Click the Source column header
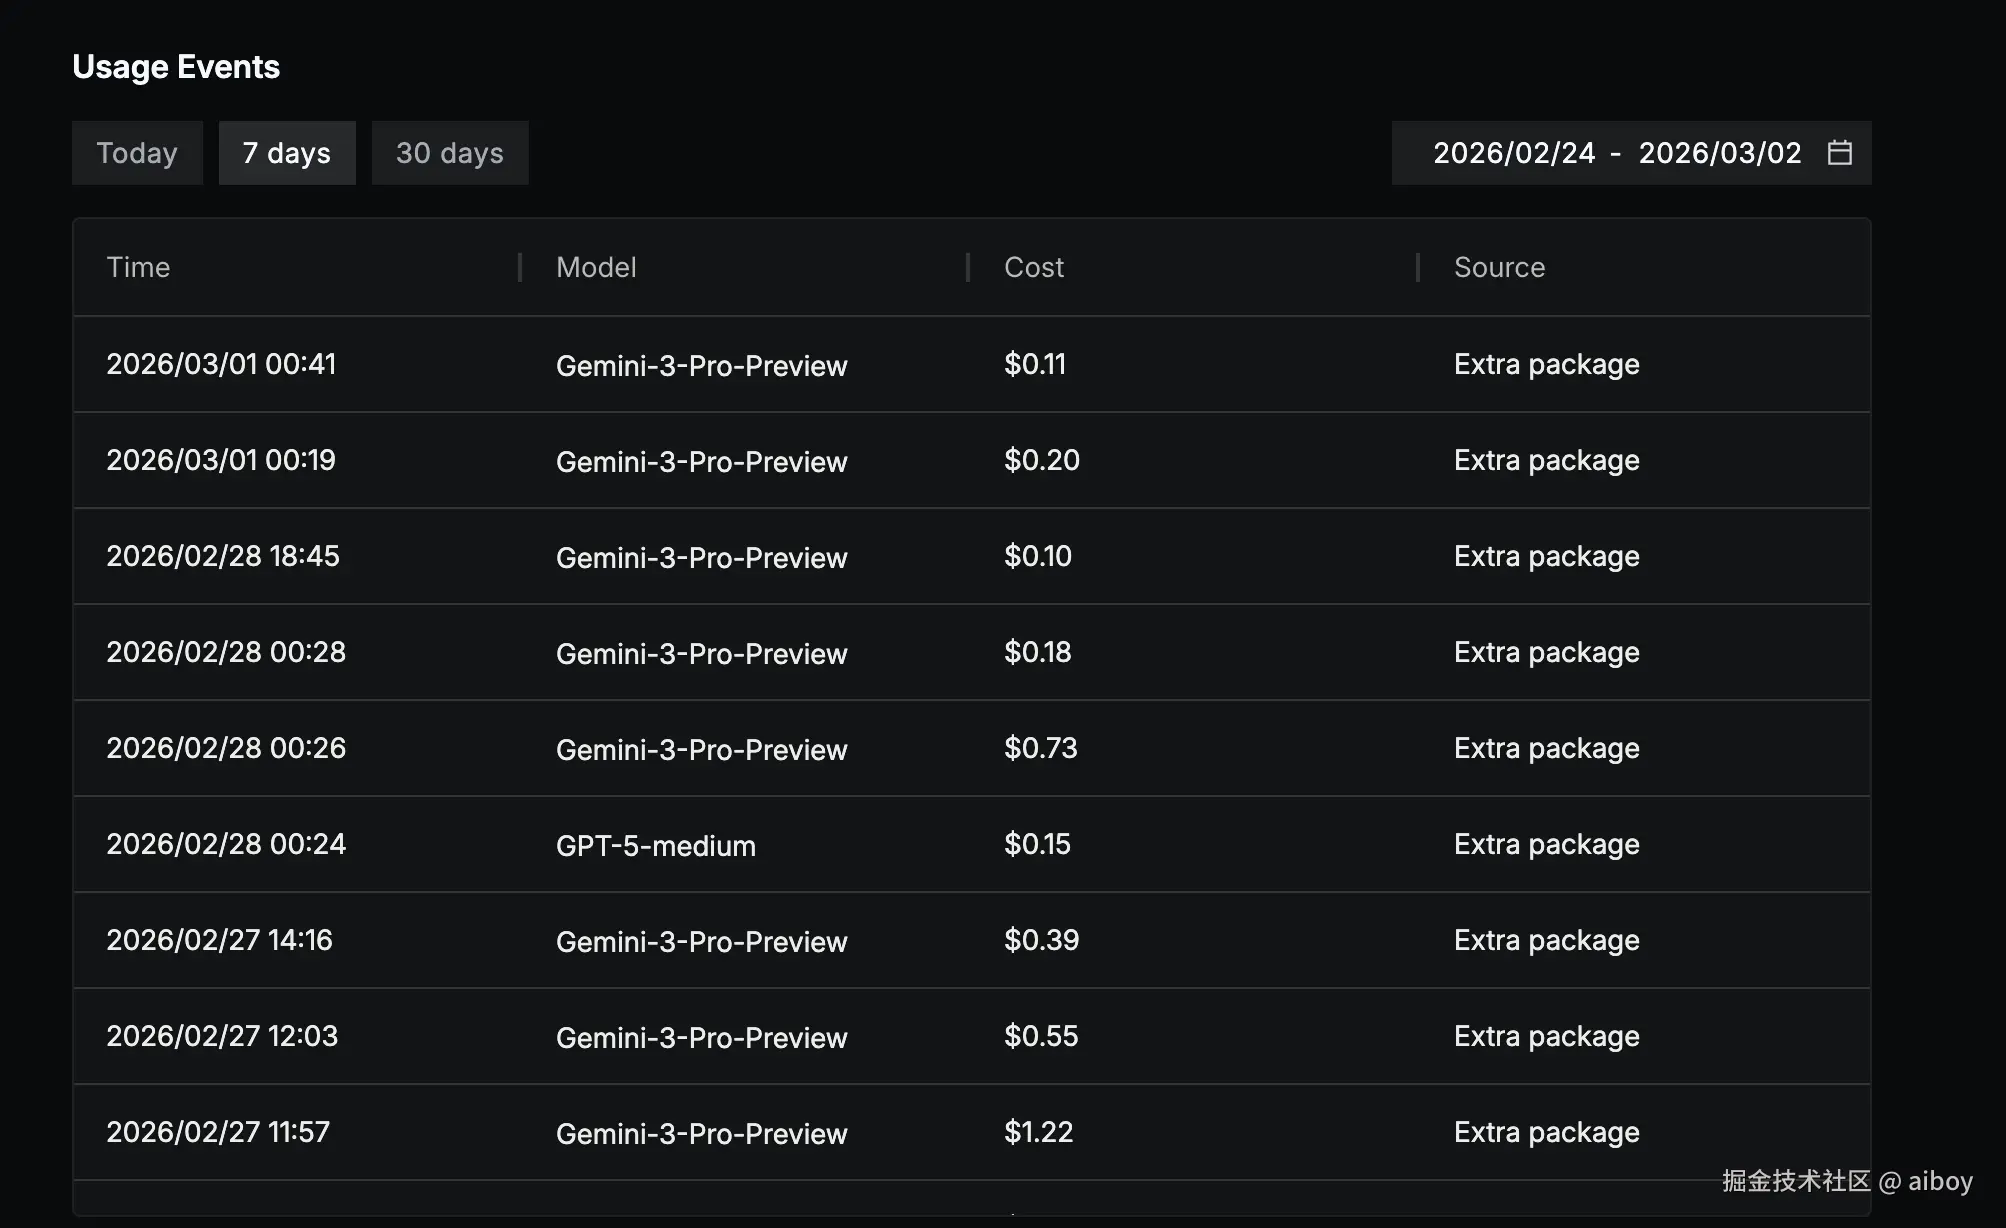The width and height of the screenshot is (2006, 1228). point(1498,267)
